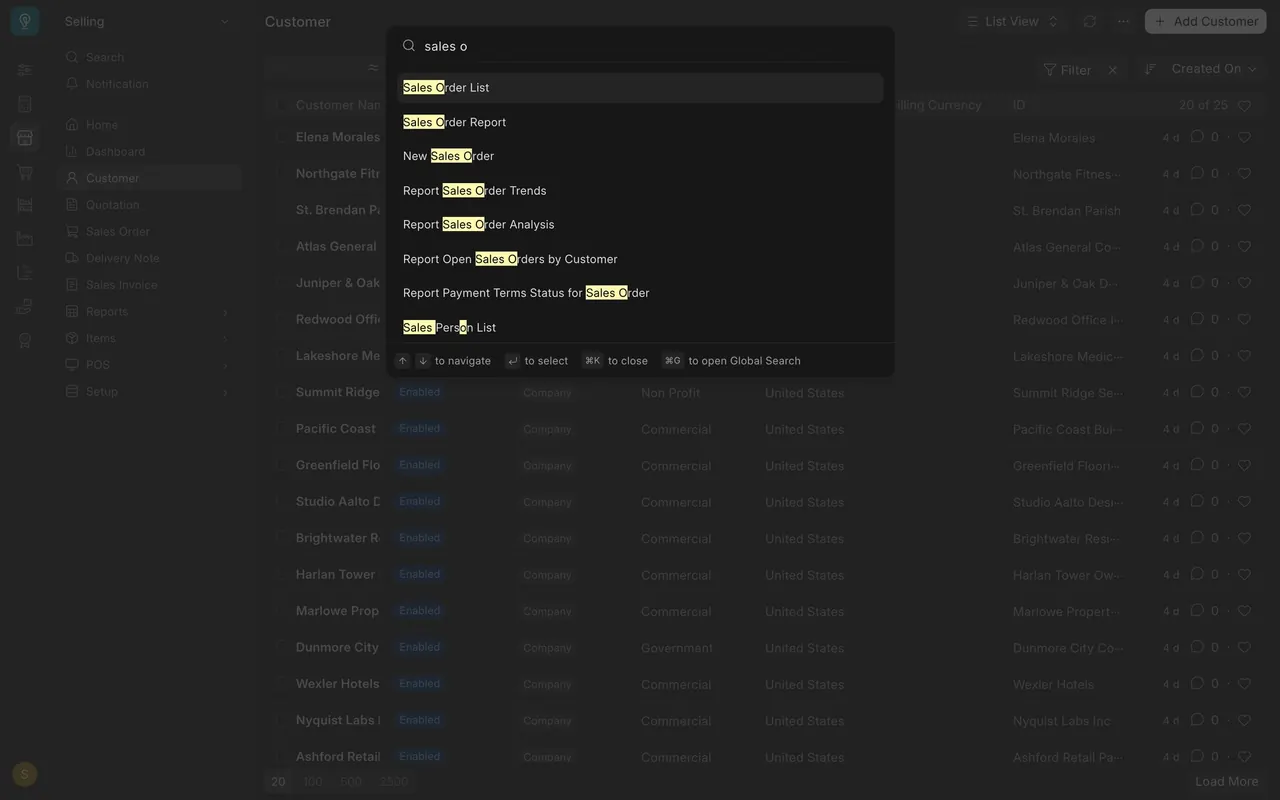
Task: Open the Selling workspace dropdown
Action: coord(147,21)
